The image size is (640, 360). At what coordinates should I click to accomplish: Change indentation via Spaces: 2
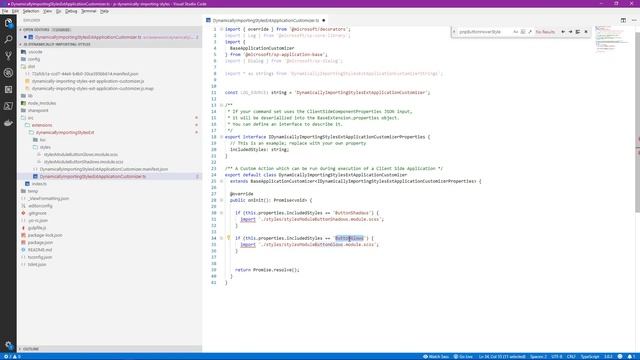538,356
